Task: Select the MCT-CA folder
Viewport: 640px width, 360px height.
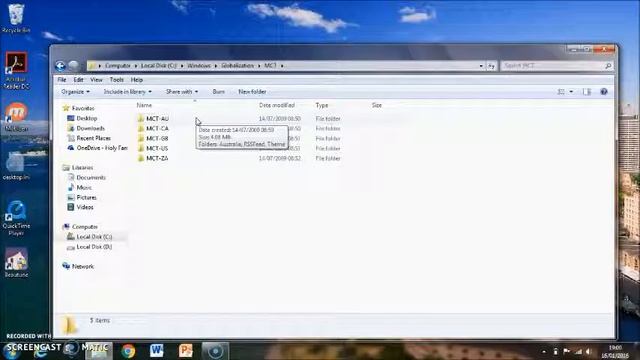Action: 157,129
